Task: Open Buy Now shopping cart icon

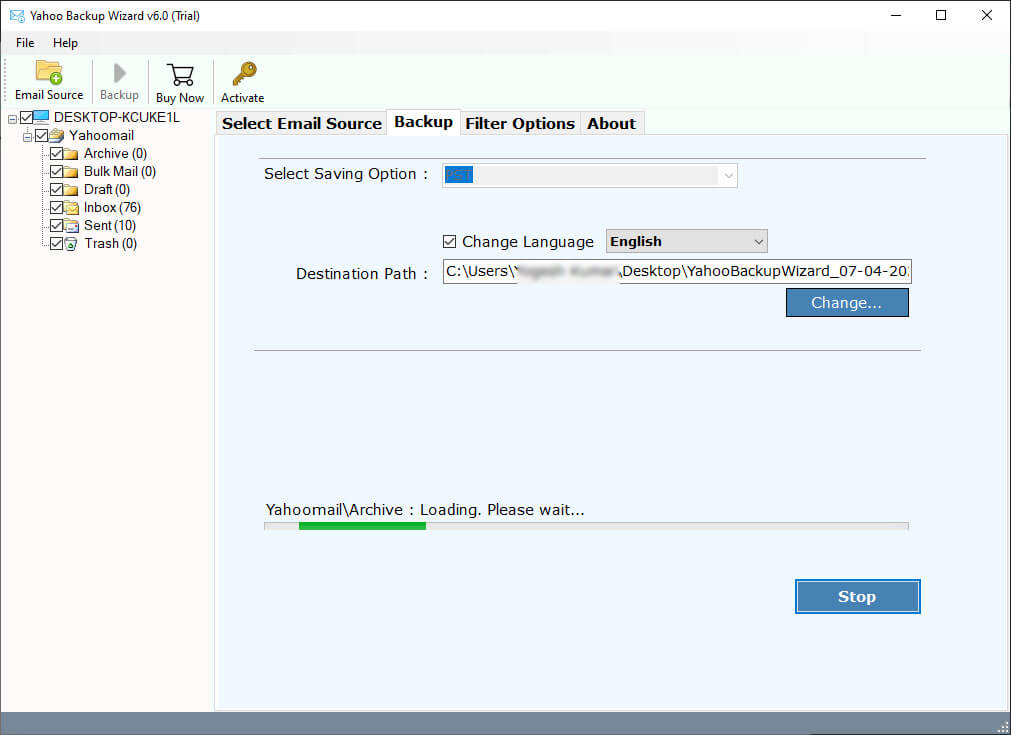Action: 180,74
